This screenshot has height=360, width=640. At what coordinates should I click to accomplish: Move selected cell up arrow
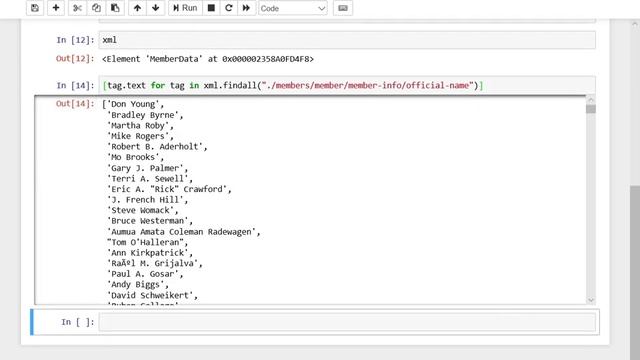[x=138, y=8]
